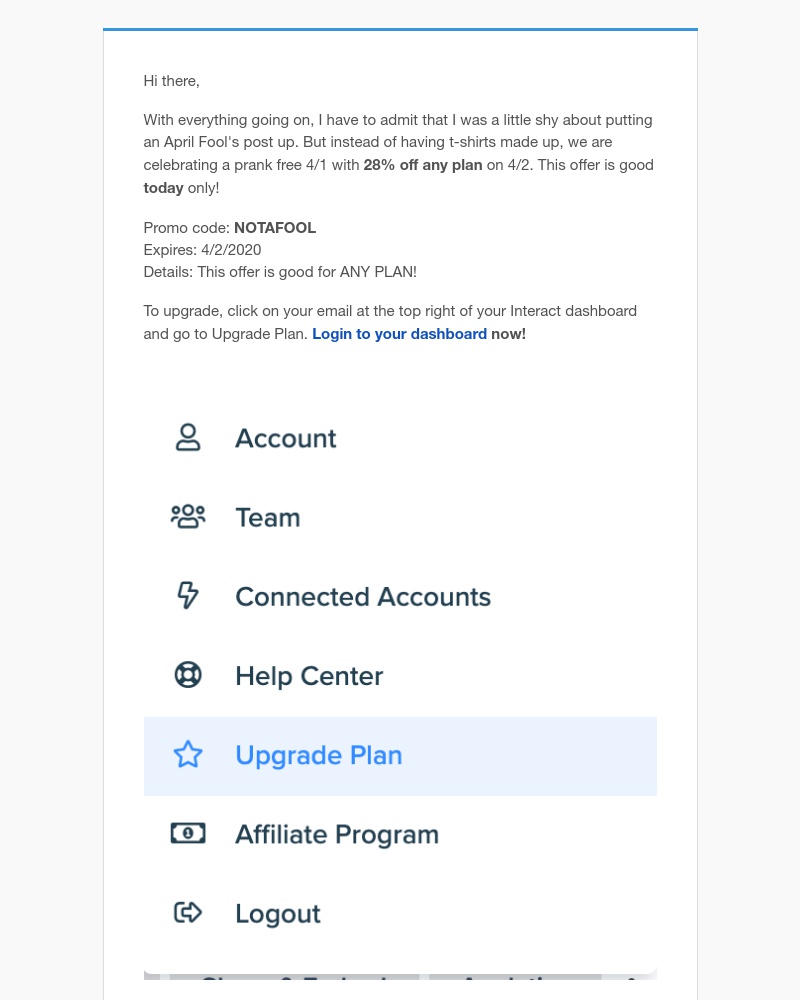The width and height of the screenshot is (800, 1000).
Task: Click the Affiliate Program money bill icon
Action: click(188, 834)
